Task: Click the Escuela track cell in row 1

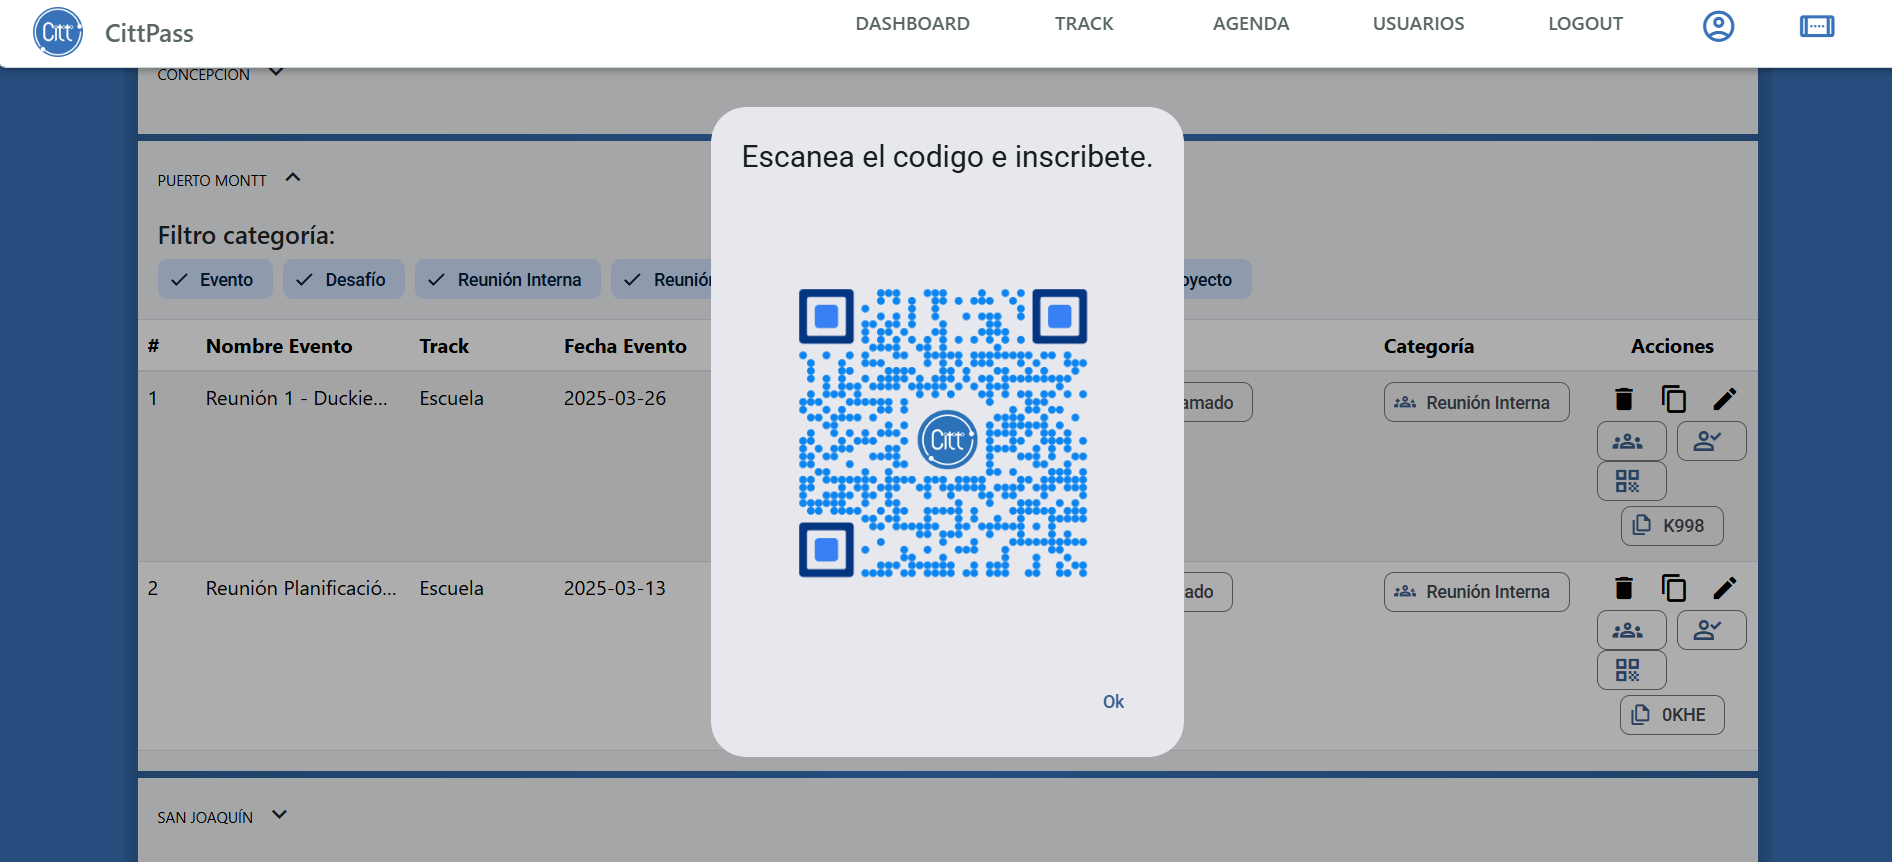Action: pyautogui.click(x=451, y=398)
